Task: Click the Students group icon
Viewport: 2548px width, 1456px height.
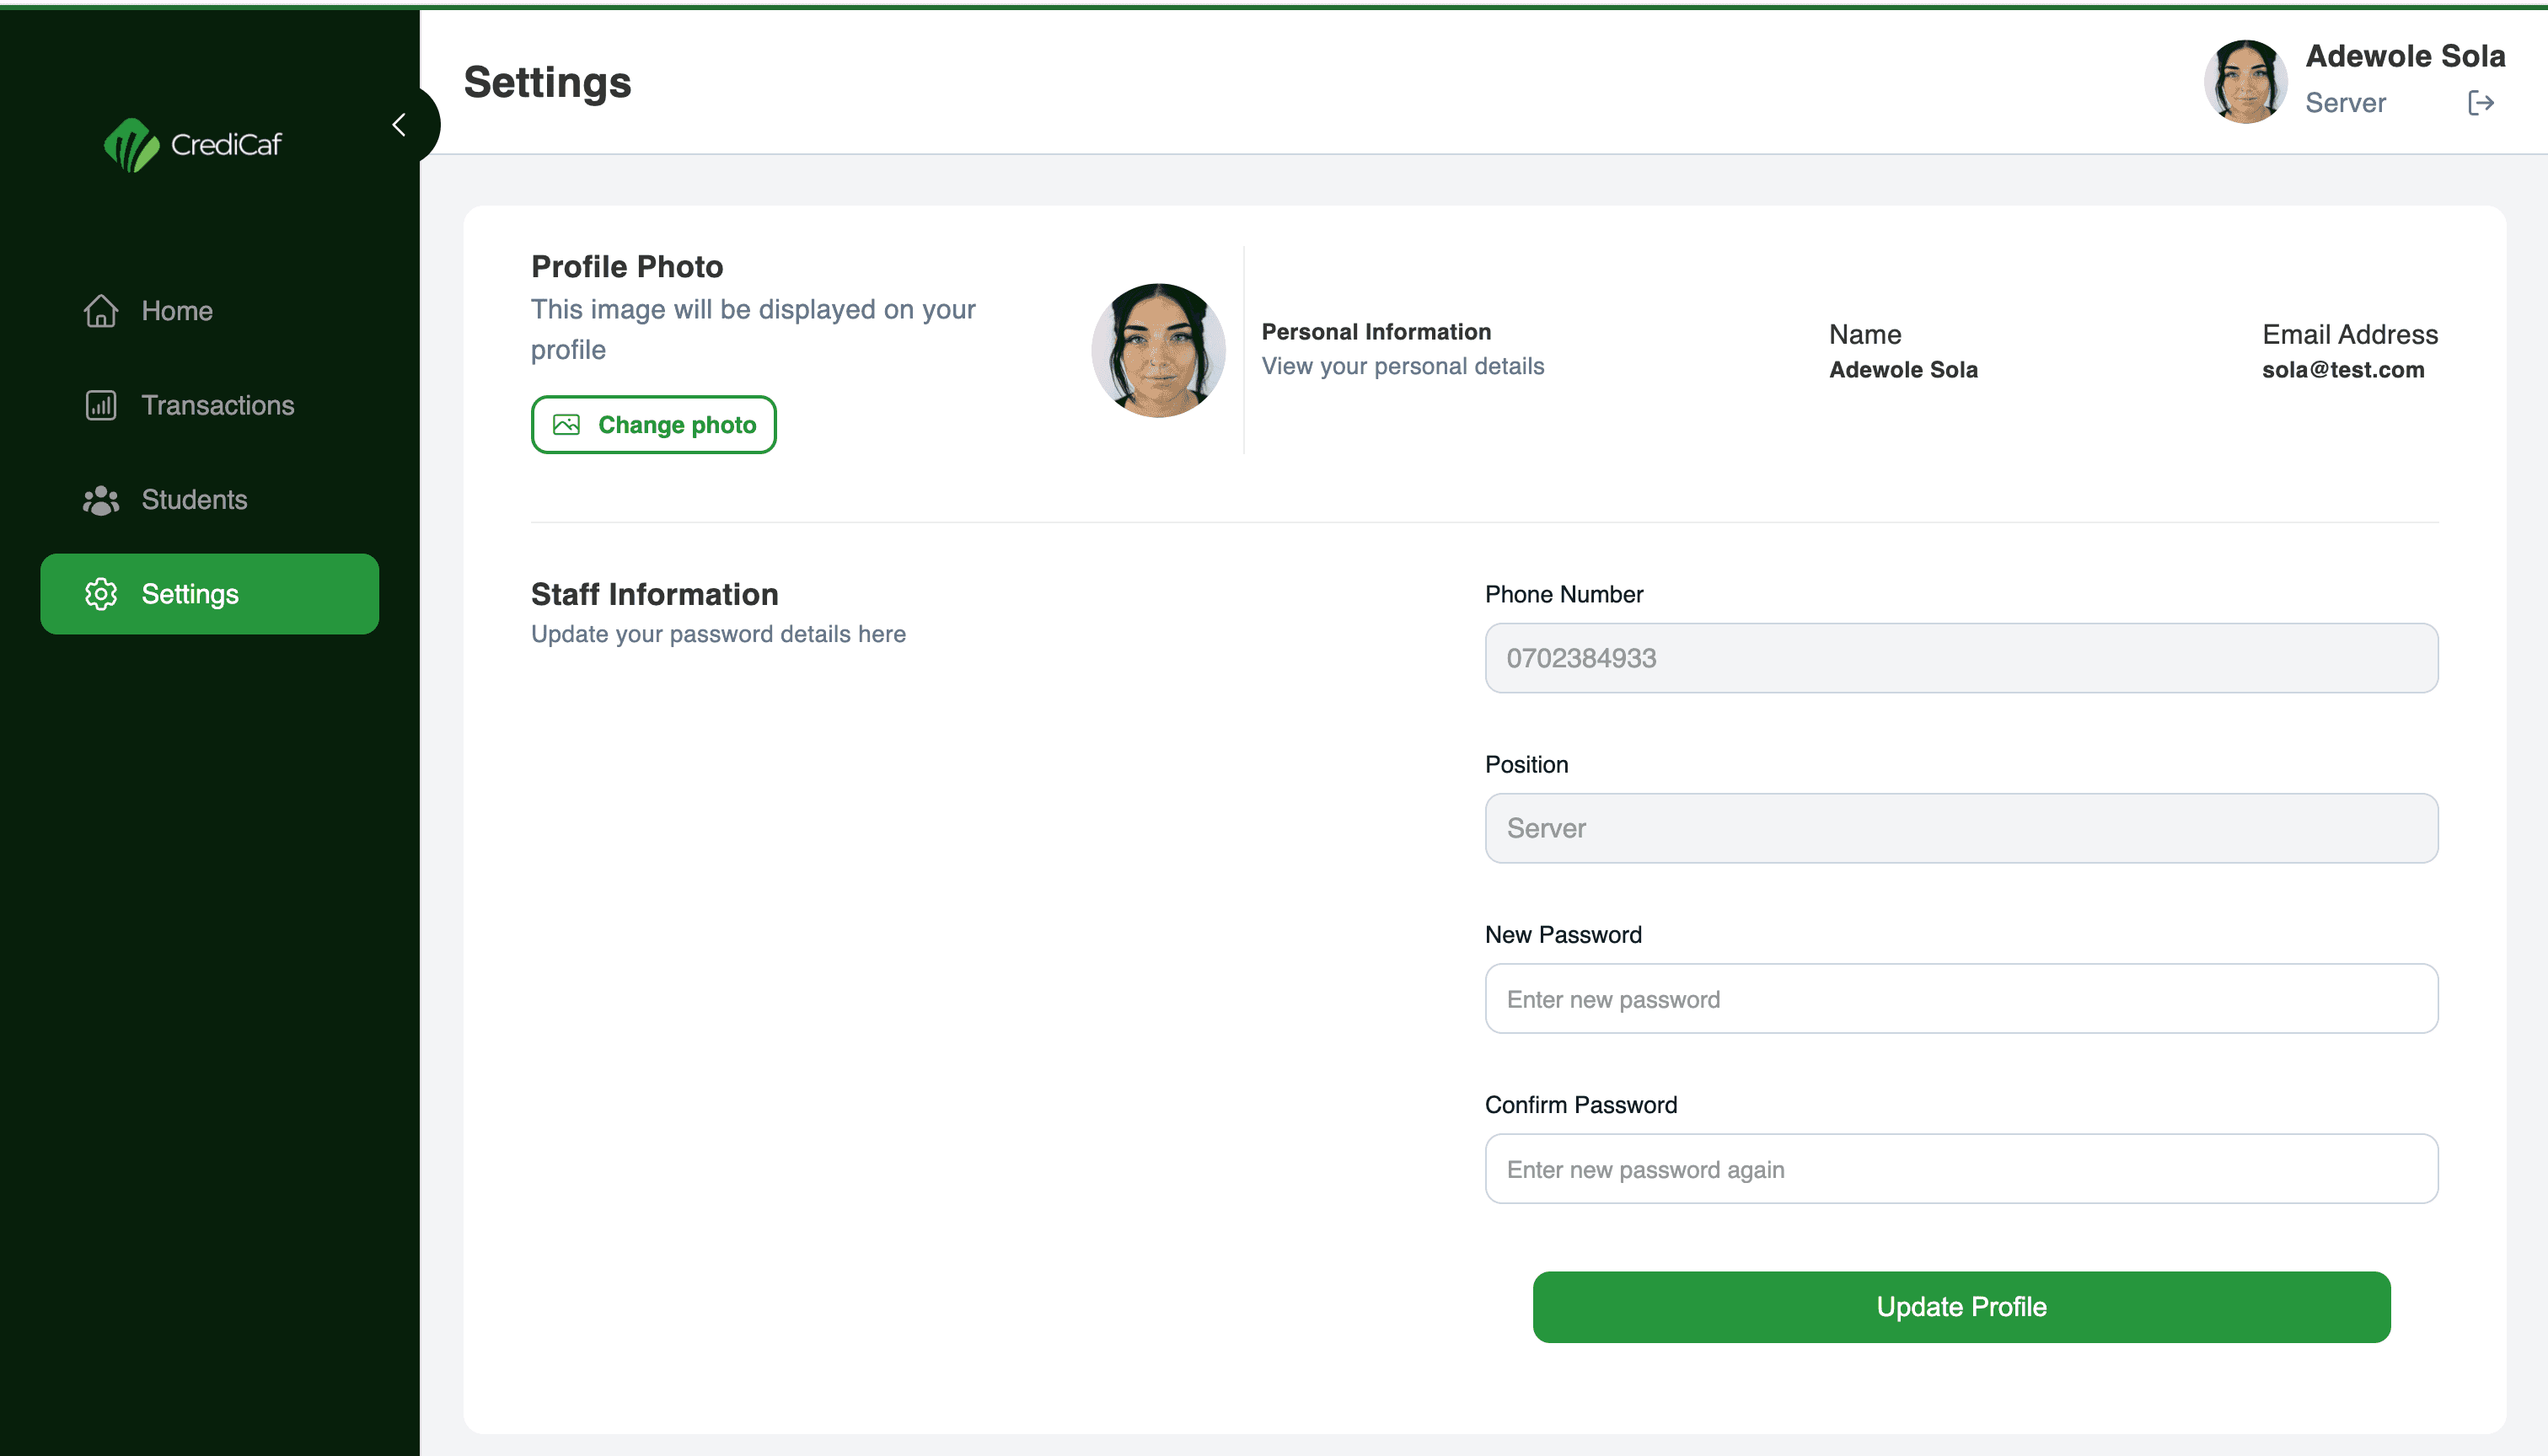Action: click(101, 500)
